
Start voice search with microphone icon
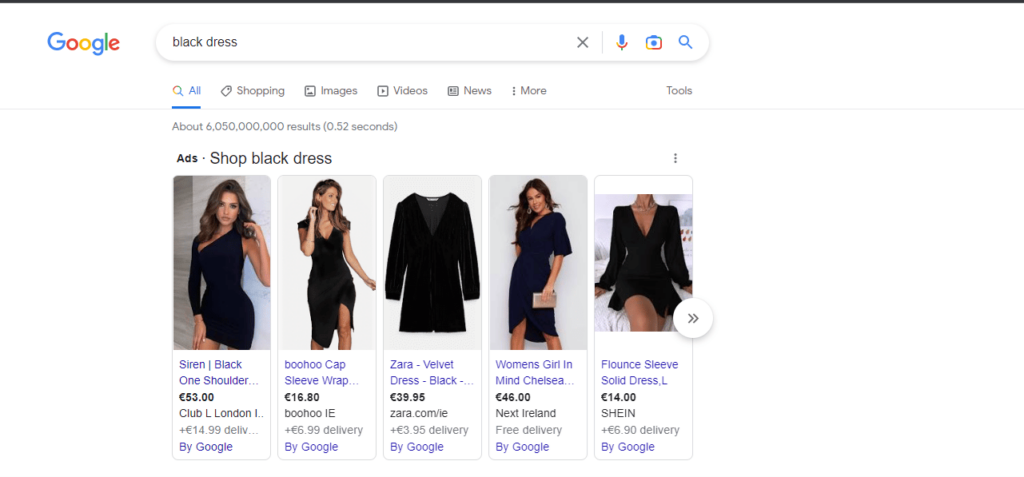click(x=622, y=42)
